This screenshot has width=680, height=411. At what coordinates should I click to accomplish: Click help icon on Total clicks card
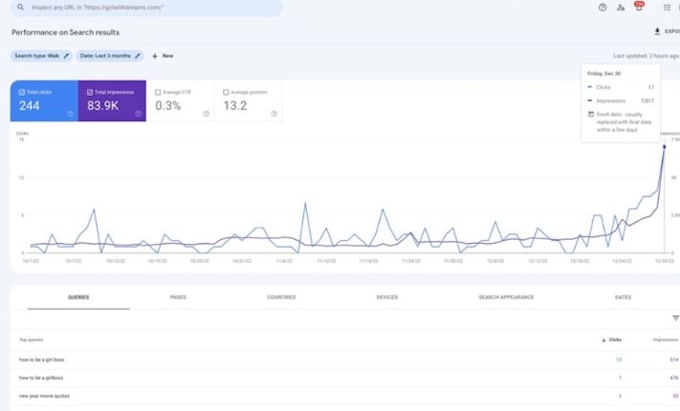point(70,114)
